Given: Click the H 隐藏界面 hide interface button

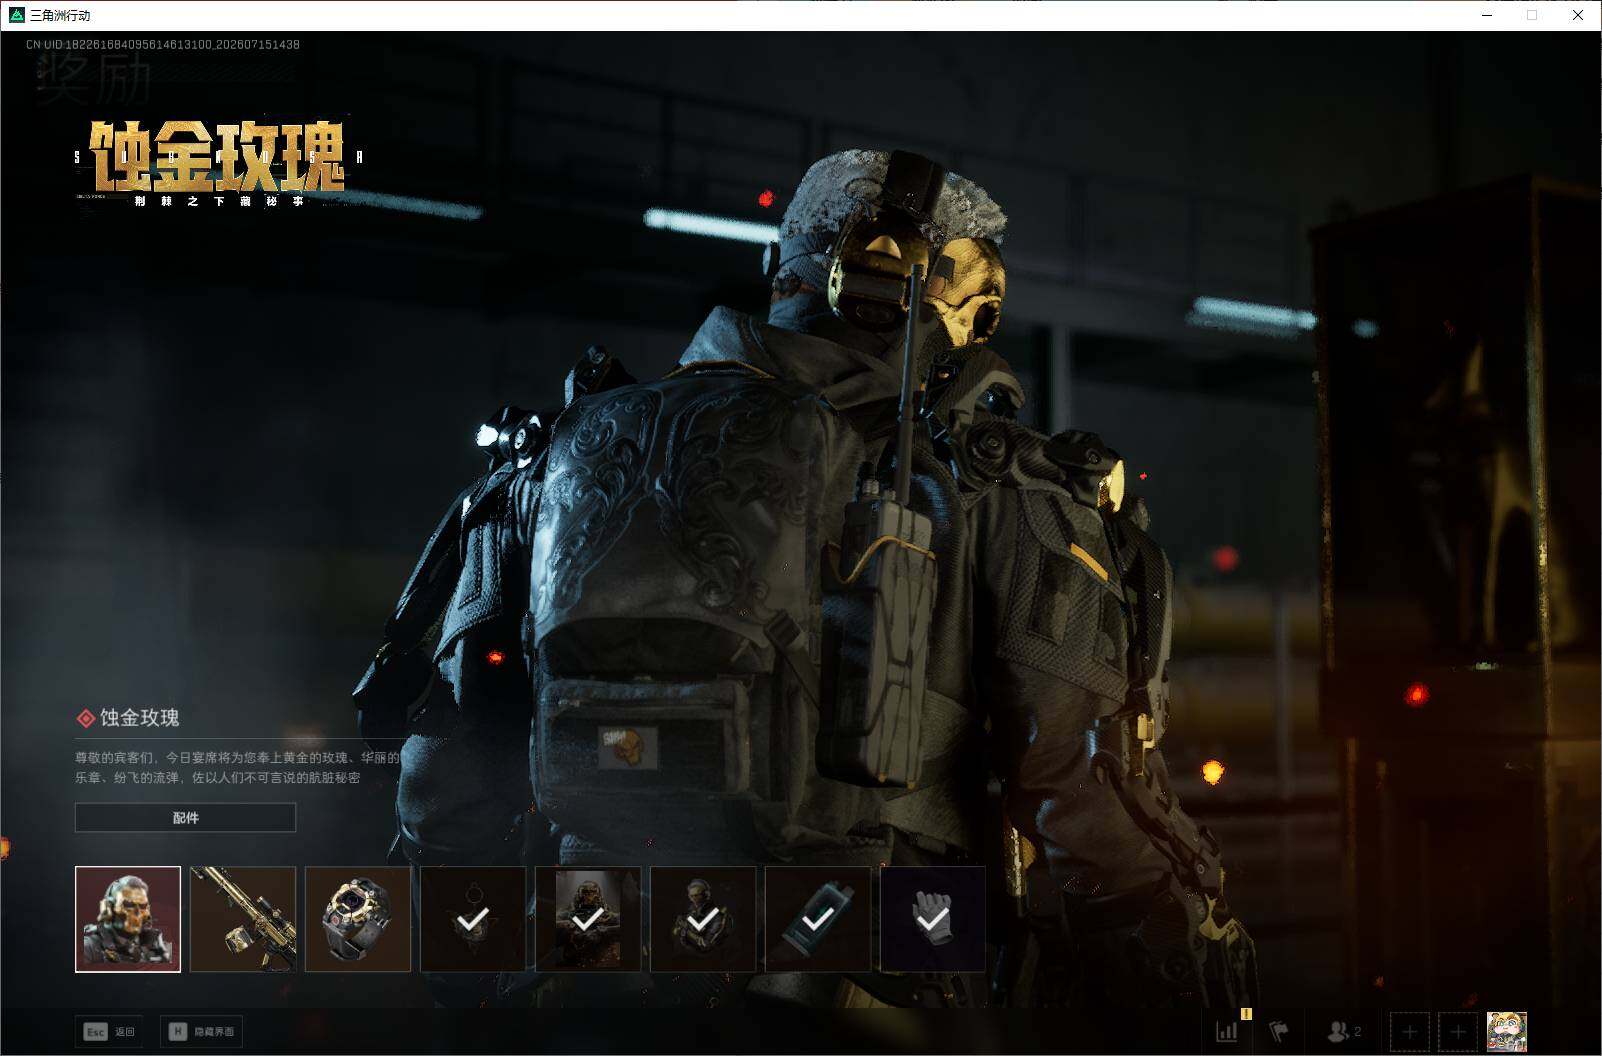Looking at the screenshot, I should tap(201, 1031).
